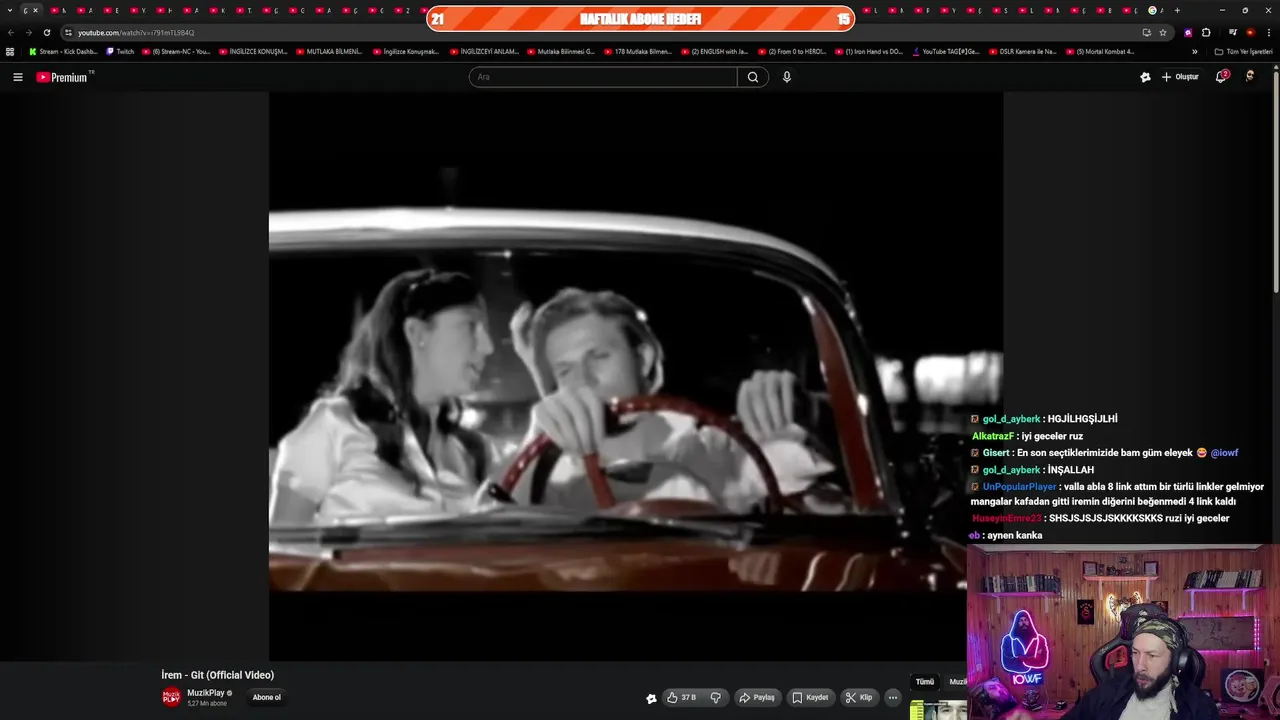
Task: Open the recommended video thumbnail under Tümü
Action: click(938, 710)
